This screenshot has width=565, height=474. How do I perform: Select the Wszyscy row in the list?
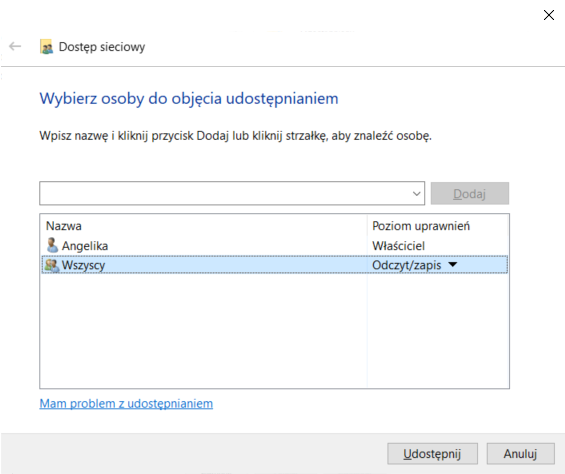(275, 265)
